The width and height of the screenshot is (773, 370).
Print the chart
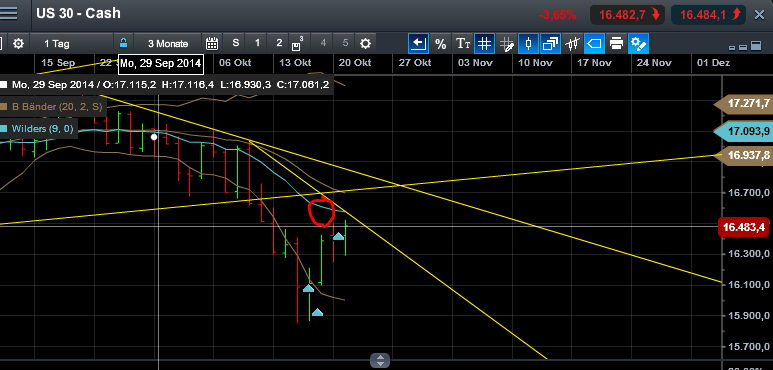[x=616, y=44]
